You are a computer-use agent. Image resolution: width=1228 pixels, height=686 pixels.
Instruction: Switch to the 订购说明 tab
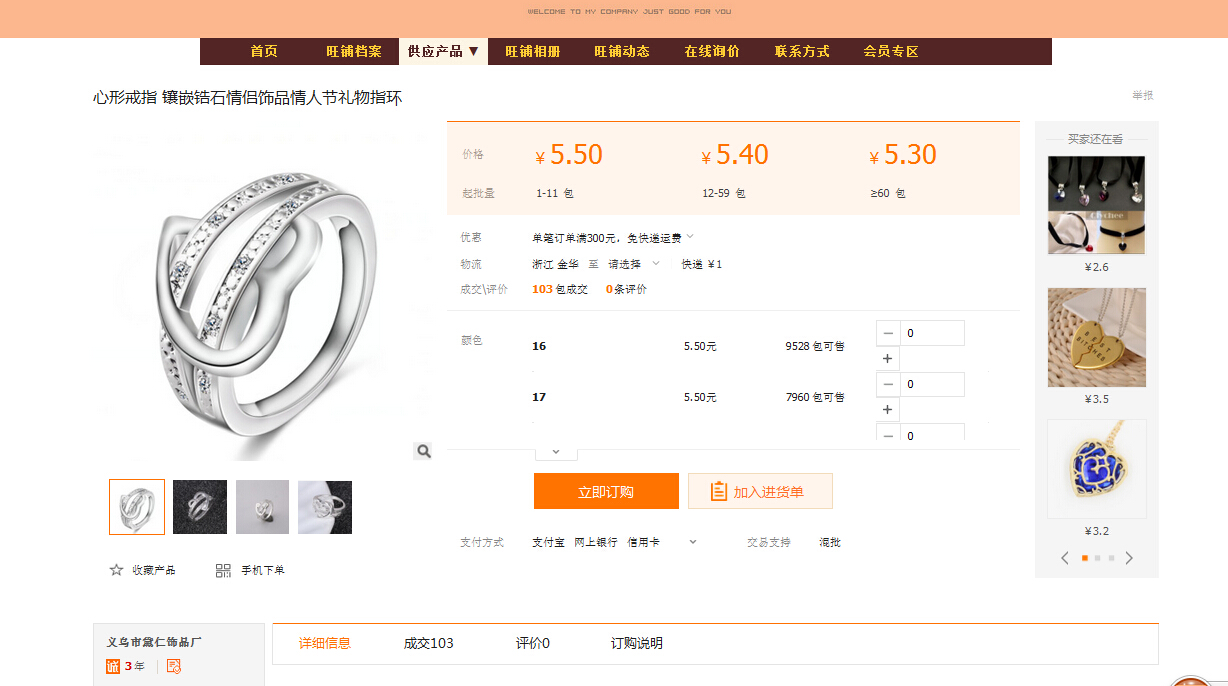[x=637, y=643]
